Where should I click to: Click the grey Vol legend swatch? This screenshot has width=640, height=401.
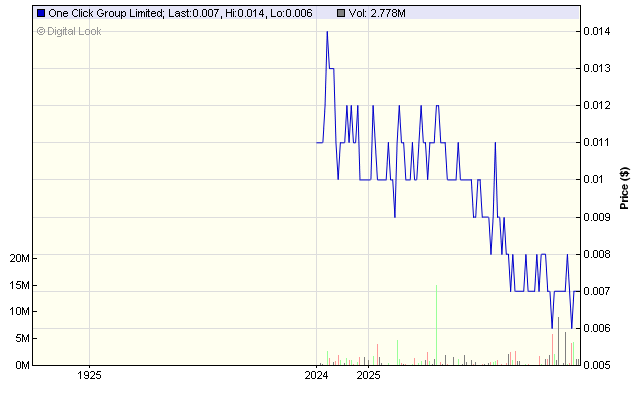pos(341,13)
